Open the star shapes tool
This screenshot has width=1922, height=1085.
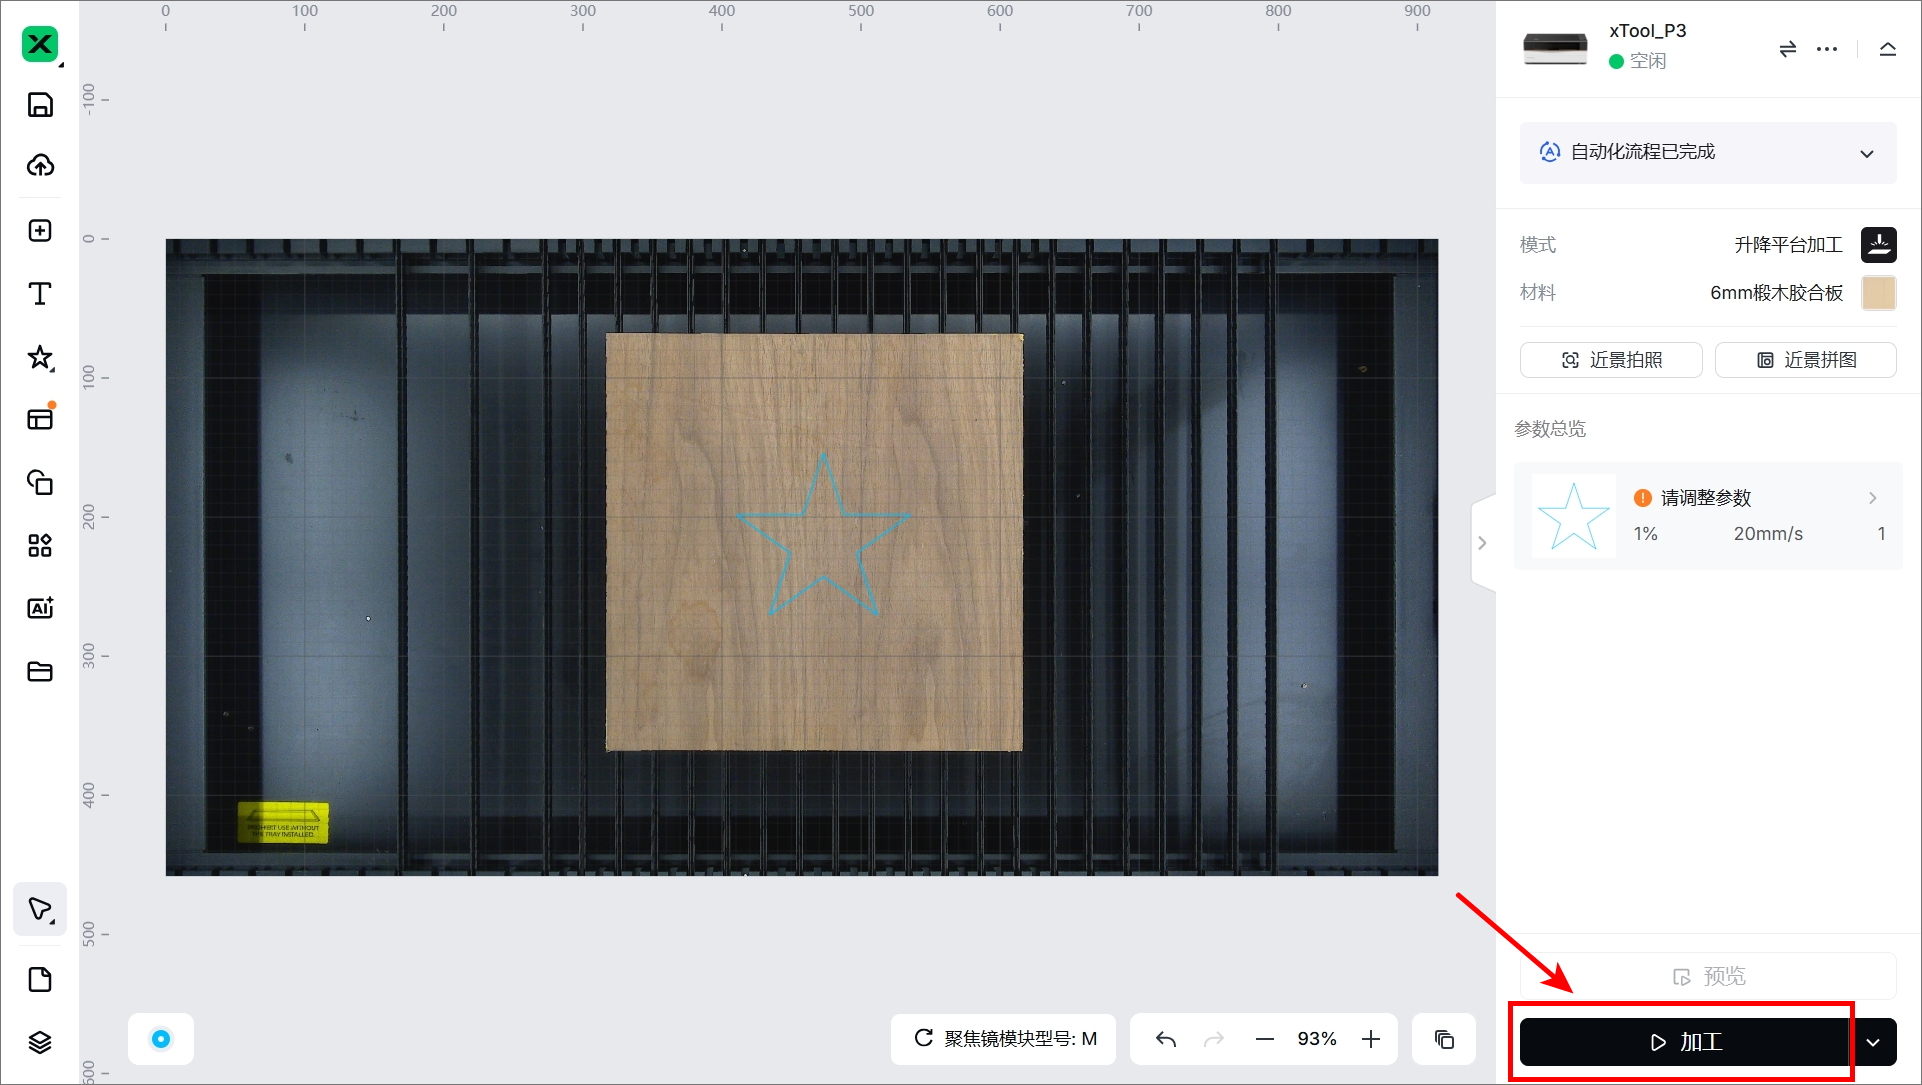pyautogui.click(x=40, y=357)
